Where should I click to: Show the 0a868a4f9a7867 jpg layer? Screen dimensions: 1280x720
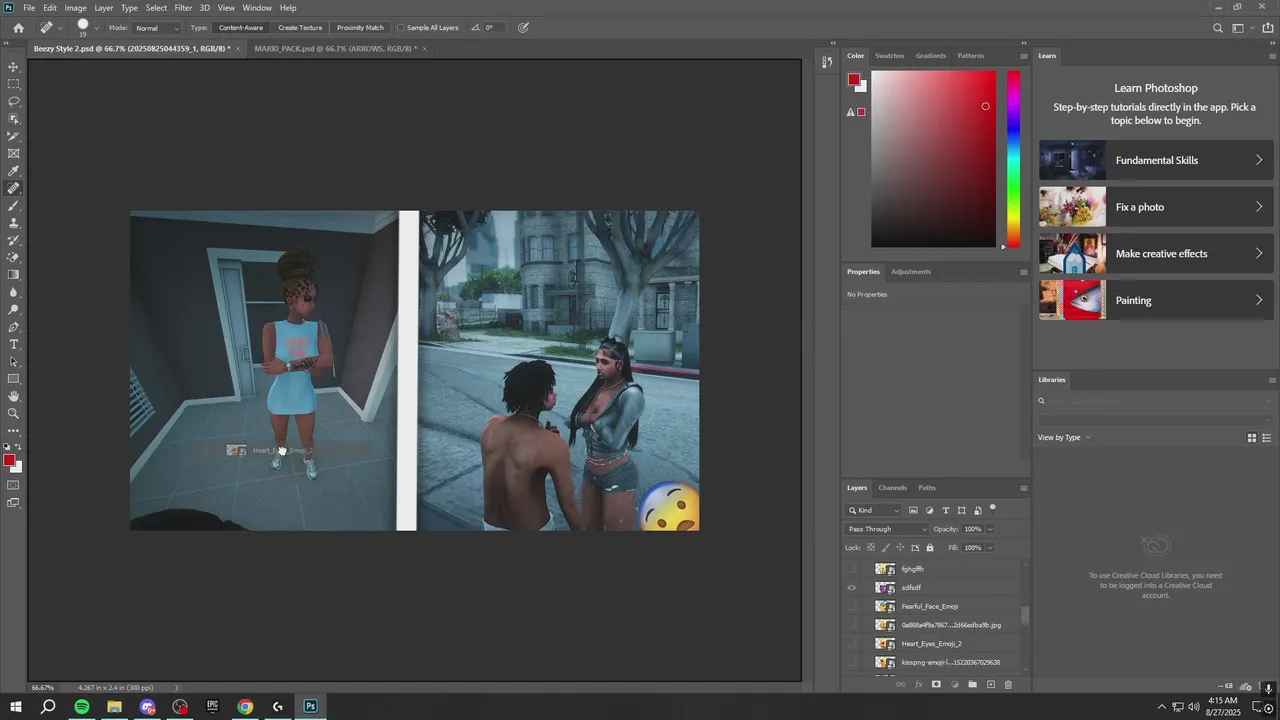(852, 625)
